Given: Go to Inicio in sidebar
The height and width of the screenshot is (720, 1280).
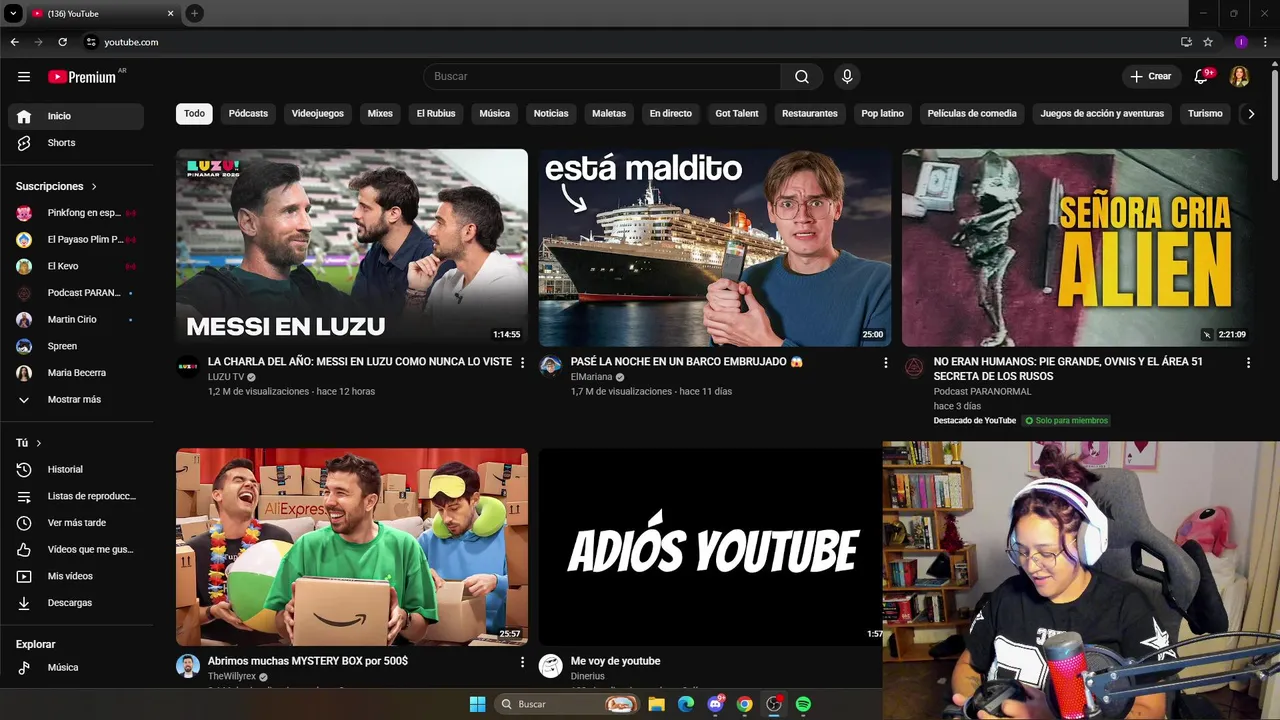Looking at the screenshot, I should tap(76, 116).
